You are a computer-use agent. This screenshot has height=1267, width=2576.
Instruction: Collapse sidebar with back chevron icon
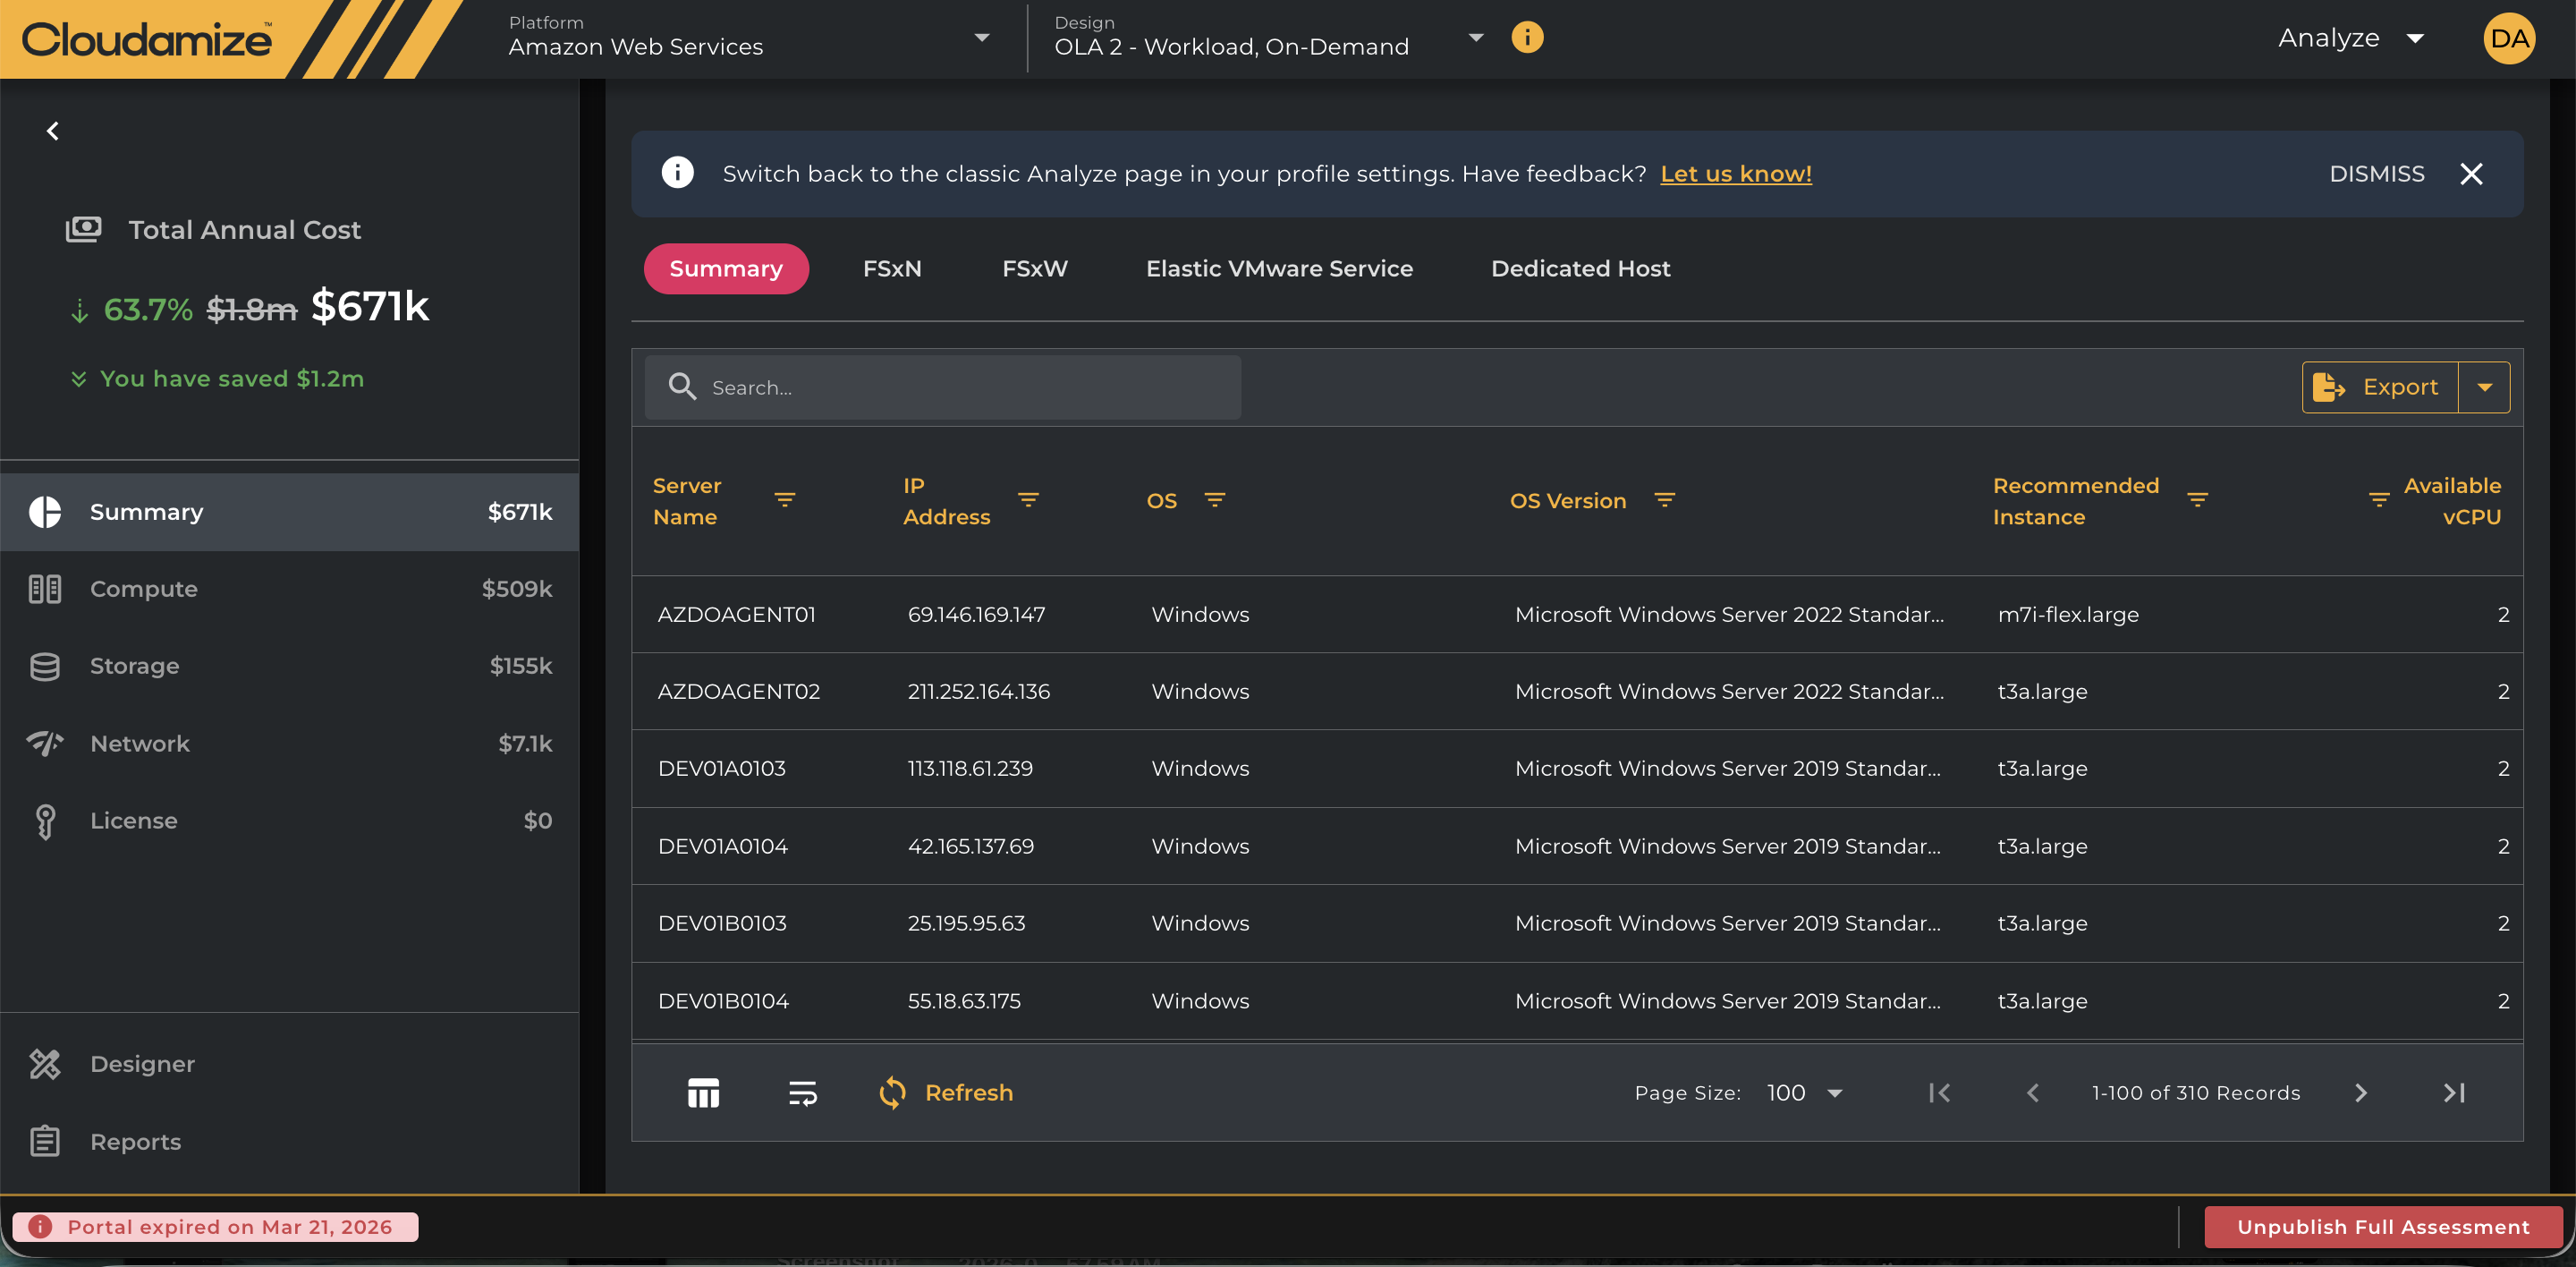53,131
